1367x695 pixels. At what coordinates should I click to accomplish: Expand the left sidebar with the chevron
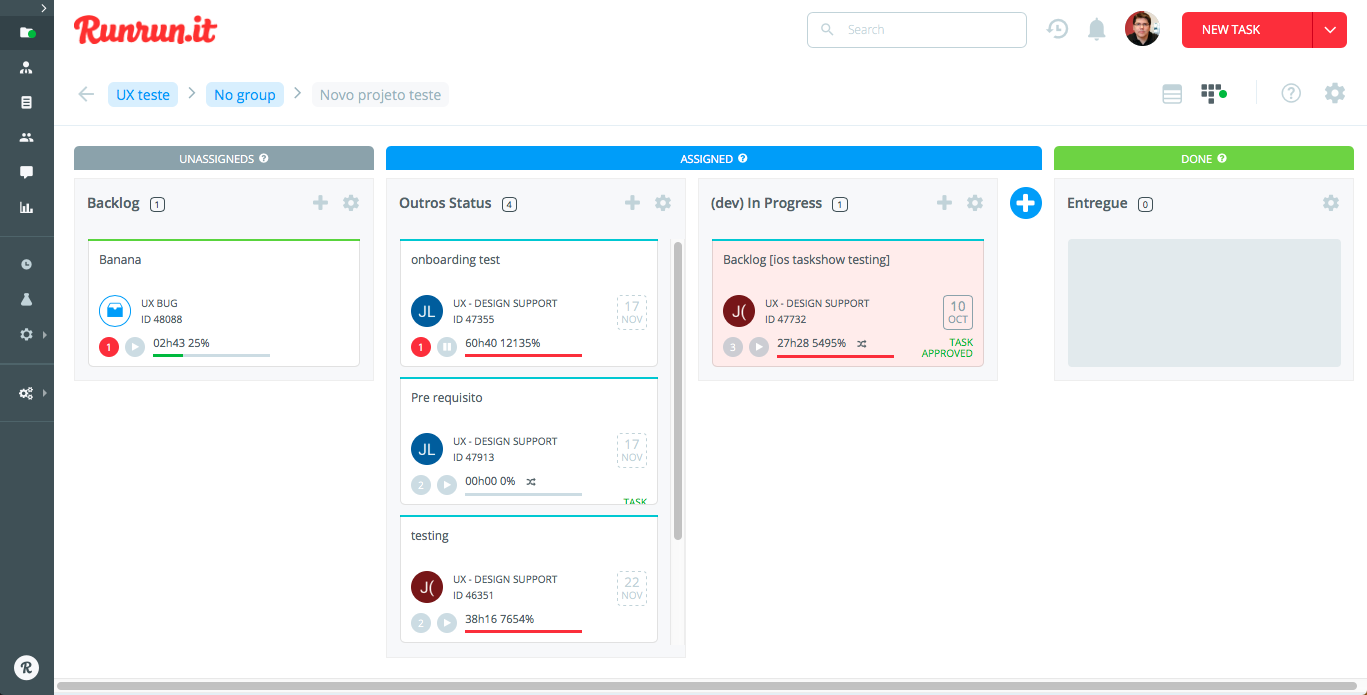point(44,8)
